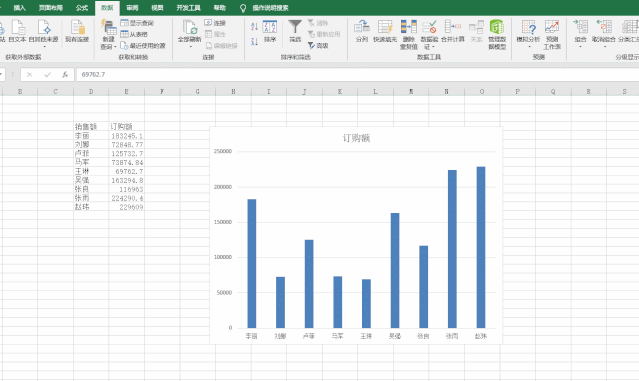Viewport: 639px width, 381px height.
Task: Expand the From Other Sources (自其他来源) dropdown
Action: pos(44,47)
